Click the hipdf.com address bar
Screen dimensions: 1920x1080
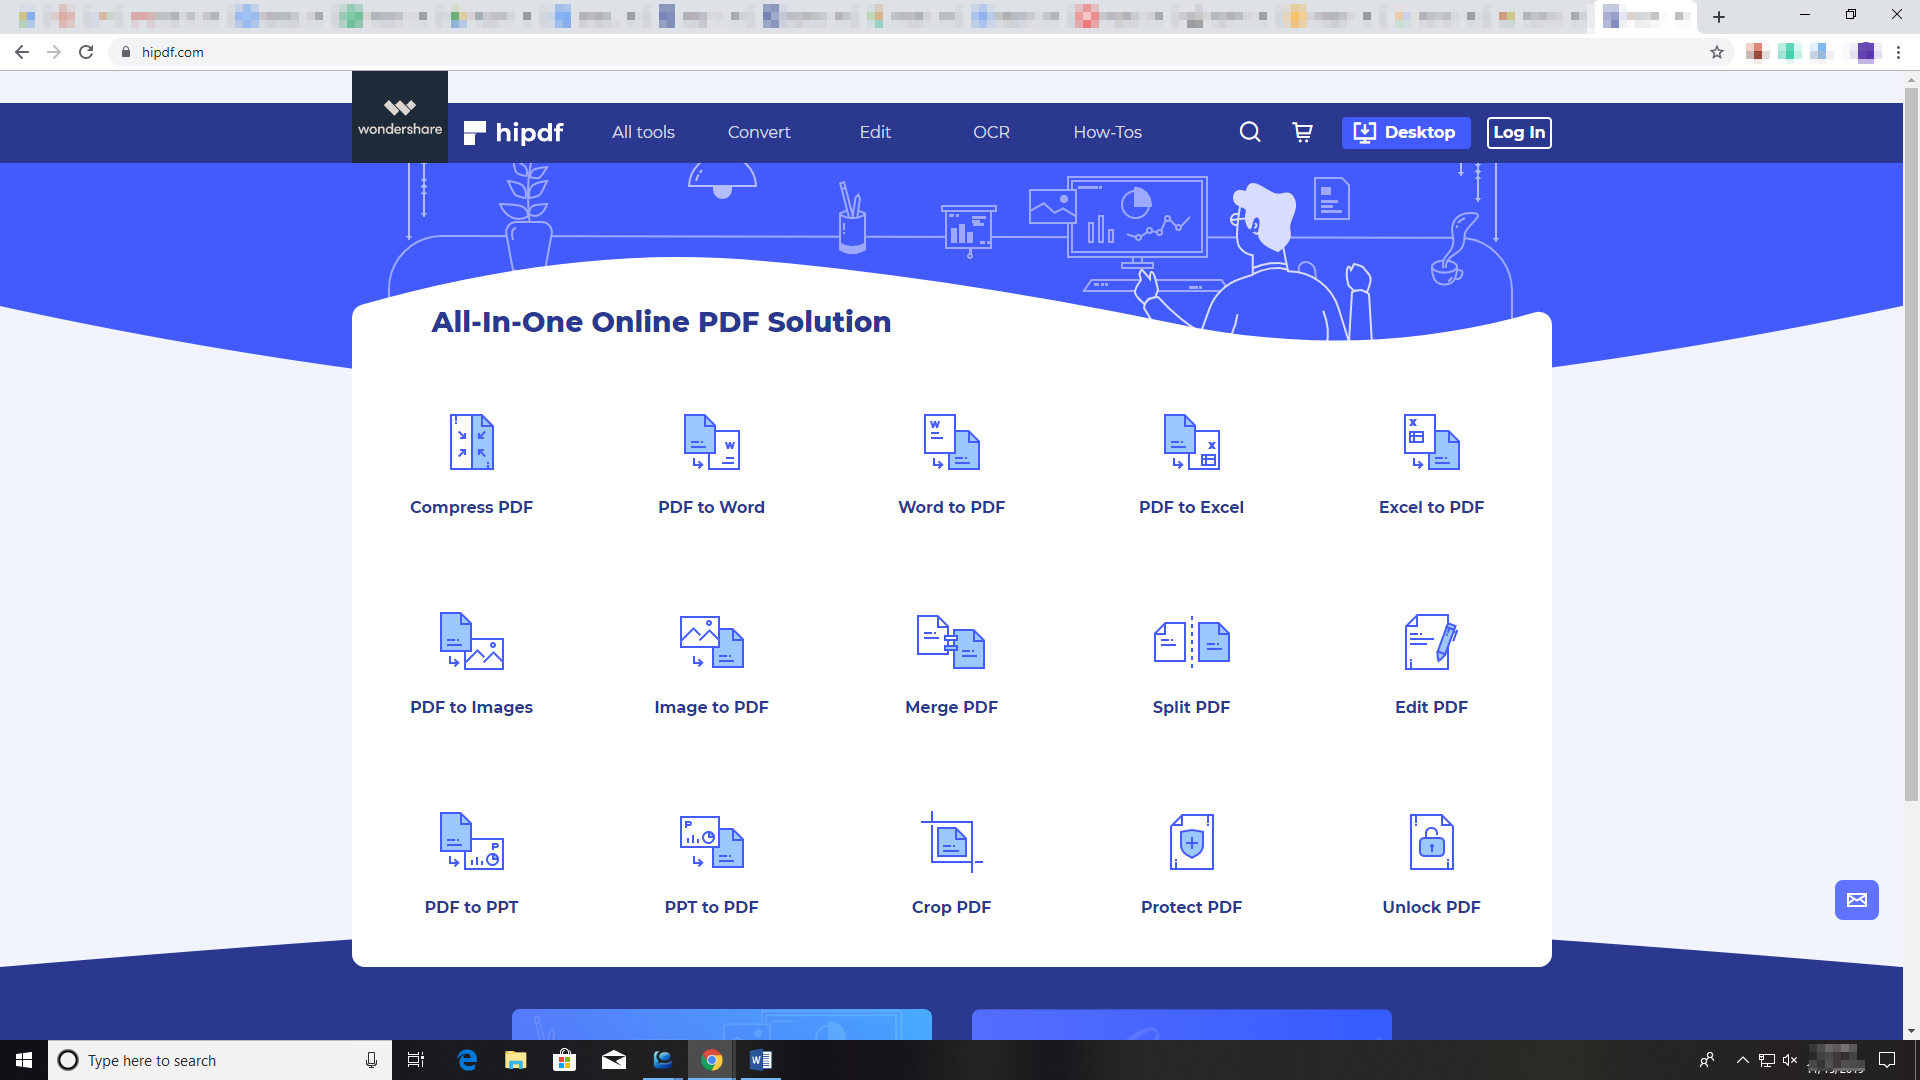(172, 52)
